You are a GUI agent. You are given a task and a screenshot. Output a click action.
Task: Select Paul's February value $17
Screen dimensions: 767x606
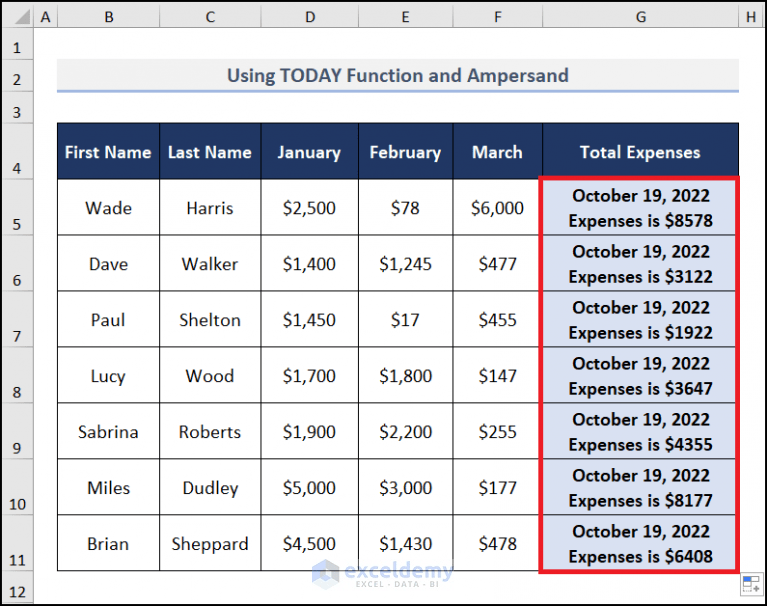click(406, 319)
